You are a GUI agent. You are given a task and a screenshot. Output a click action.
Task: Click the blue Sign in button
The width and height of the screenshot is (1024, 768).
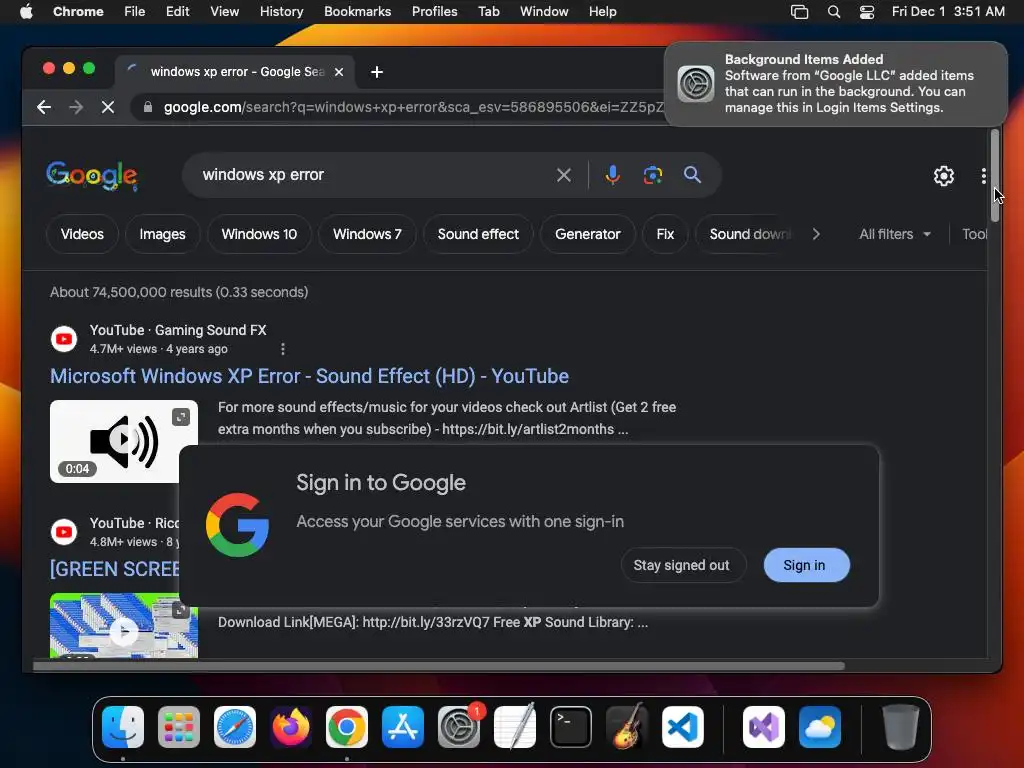click(806, 565)
